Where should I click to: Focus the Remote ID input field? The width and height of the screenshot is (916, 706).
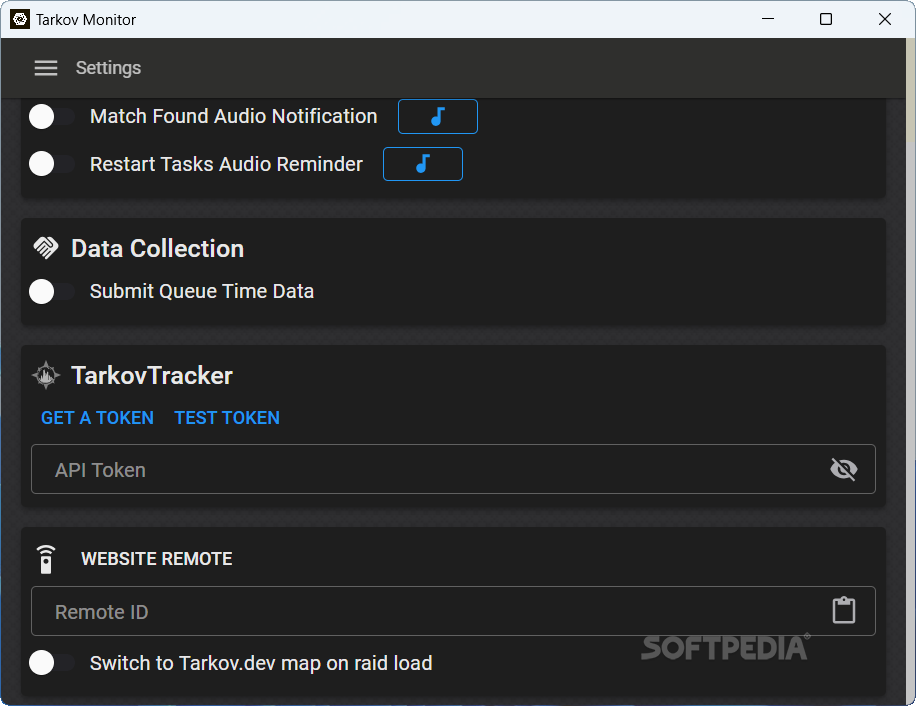pyautogui.click(x=453, y=611)
